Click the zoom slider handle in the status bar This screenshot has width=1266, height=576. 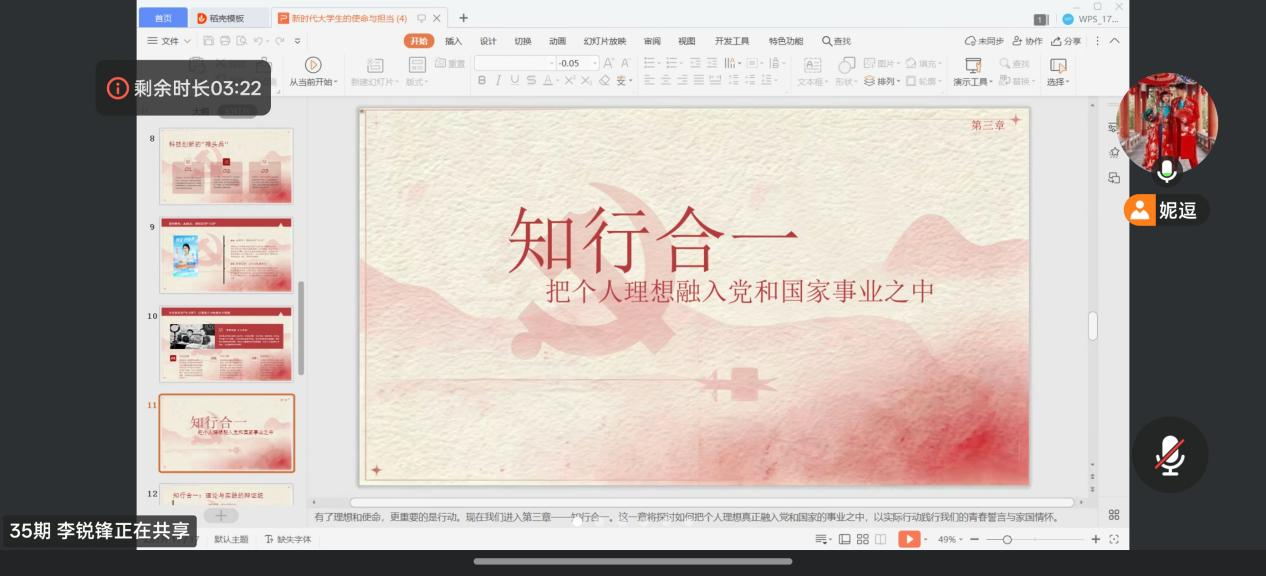click(1007, 539)
